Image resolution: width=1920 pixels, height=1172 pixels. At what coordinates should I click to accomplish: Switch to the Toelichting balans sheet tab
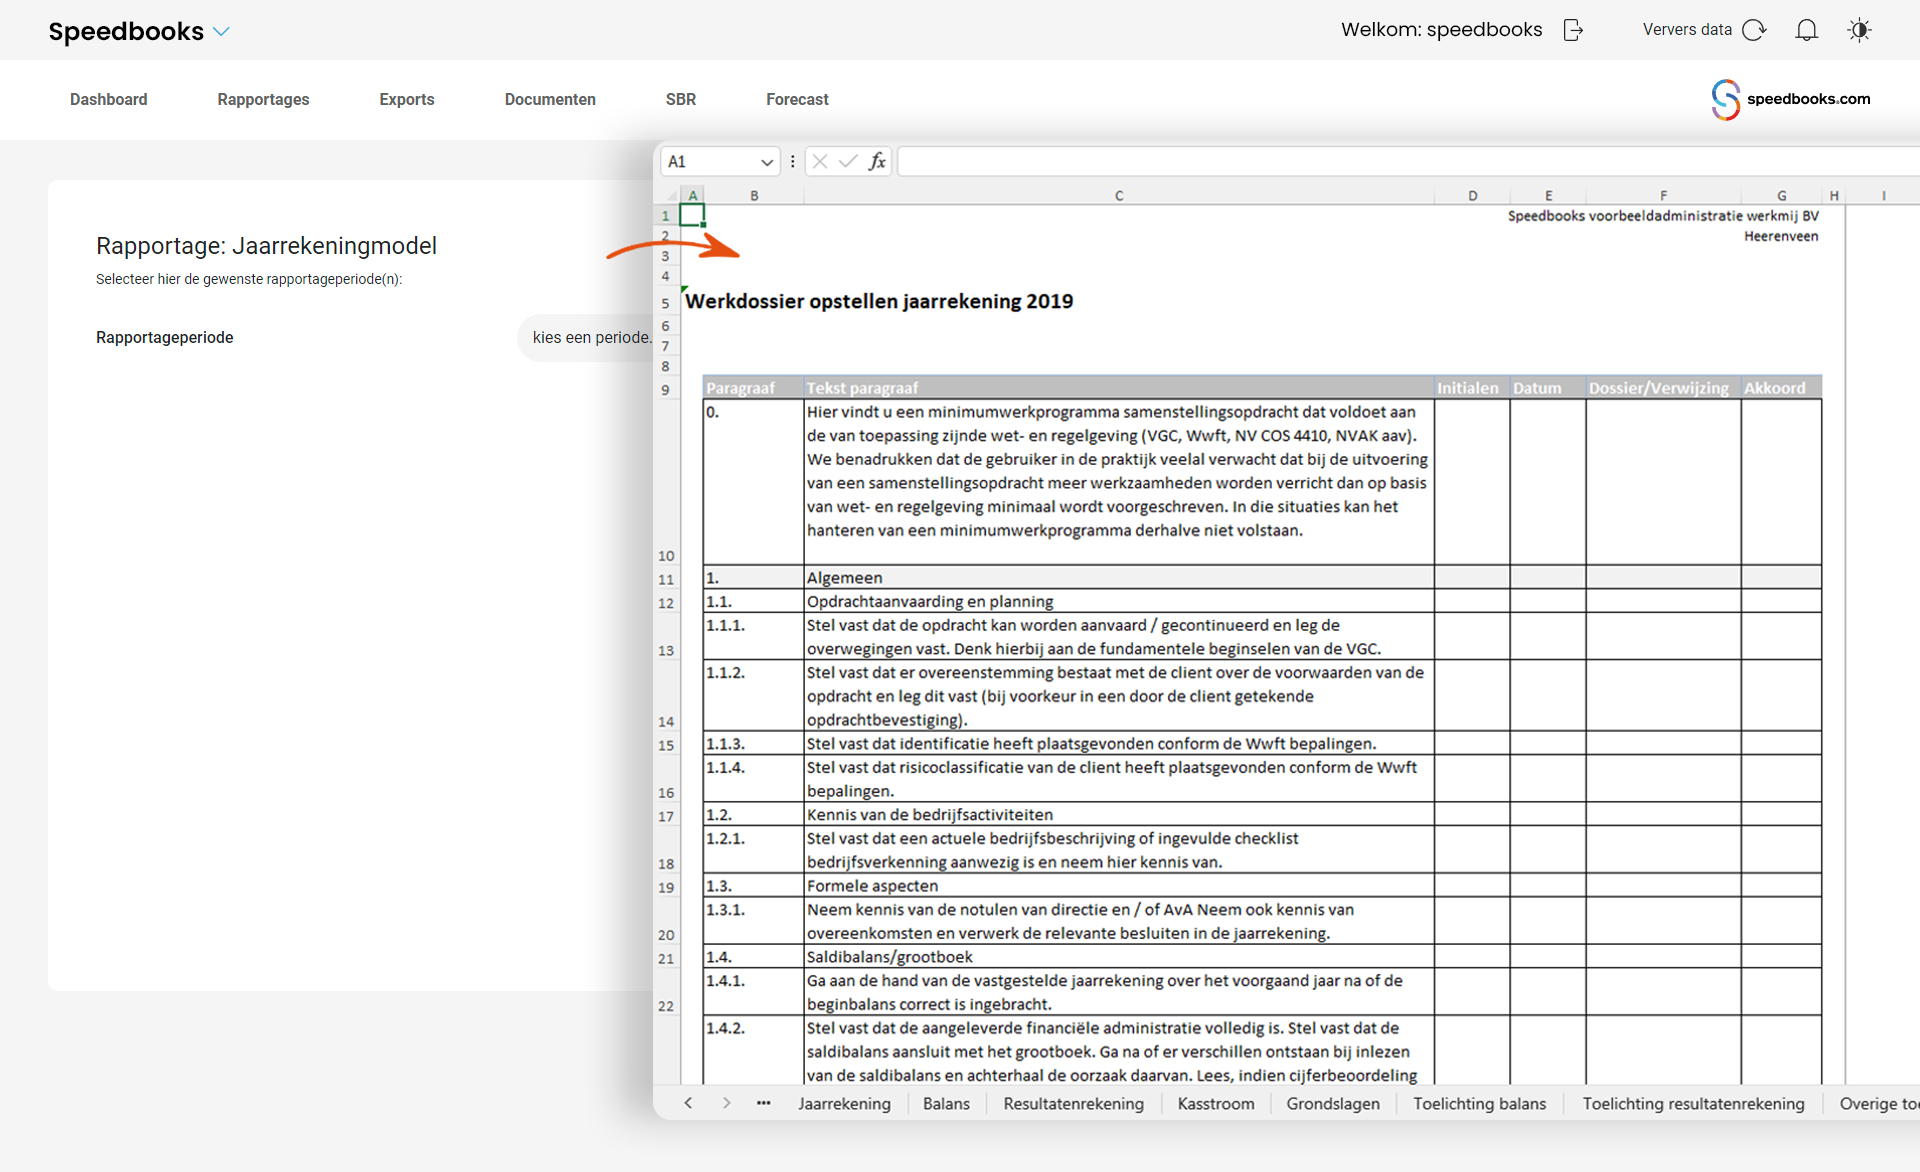pos(1479,1104)
